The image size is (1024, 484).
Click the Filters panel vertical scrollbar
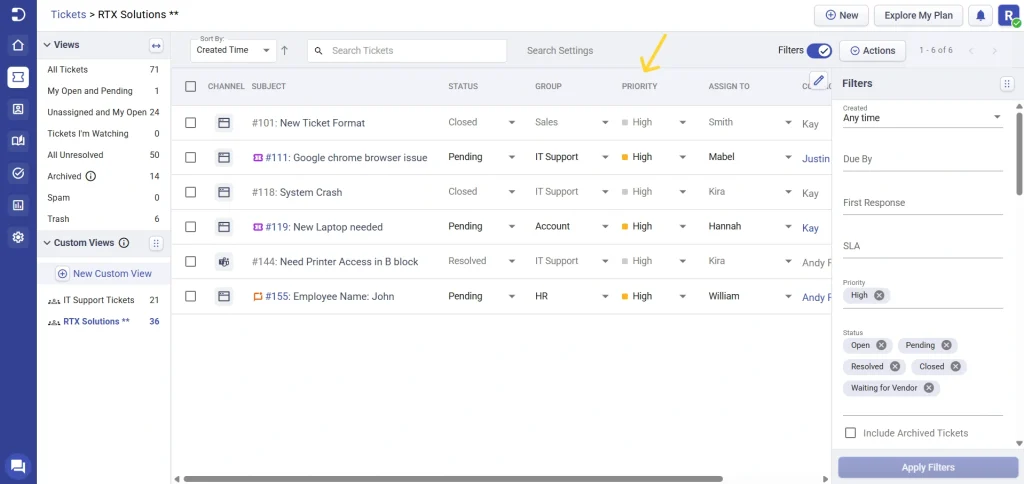coord(1019,153)
